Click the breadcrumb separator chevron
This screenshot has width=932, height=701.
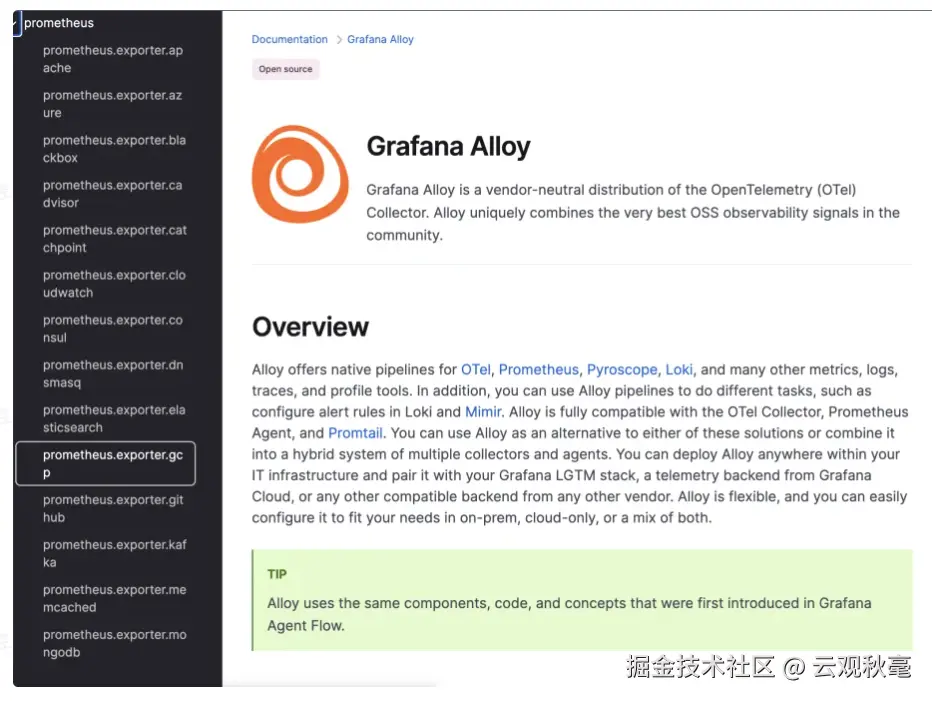click(x=339, y=39)
